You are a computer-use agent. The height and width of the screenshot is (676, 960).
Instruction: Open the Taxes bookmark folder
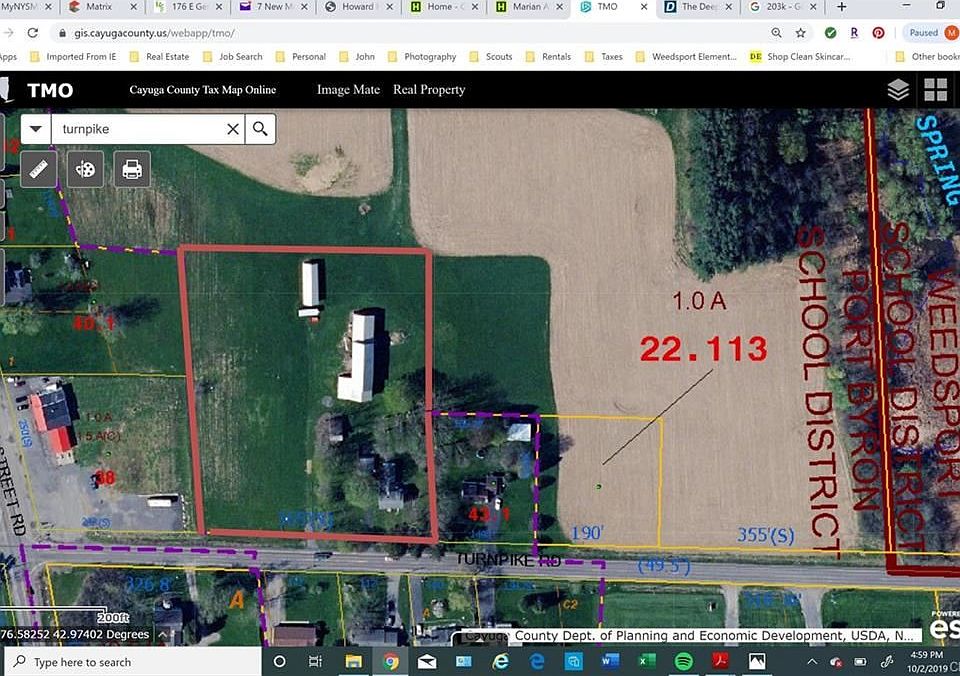point(604,56)
